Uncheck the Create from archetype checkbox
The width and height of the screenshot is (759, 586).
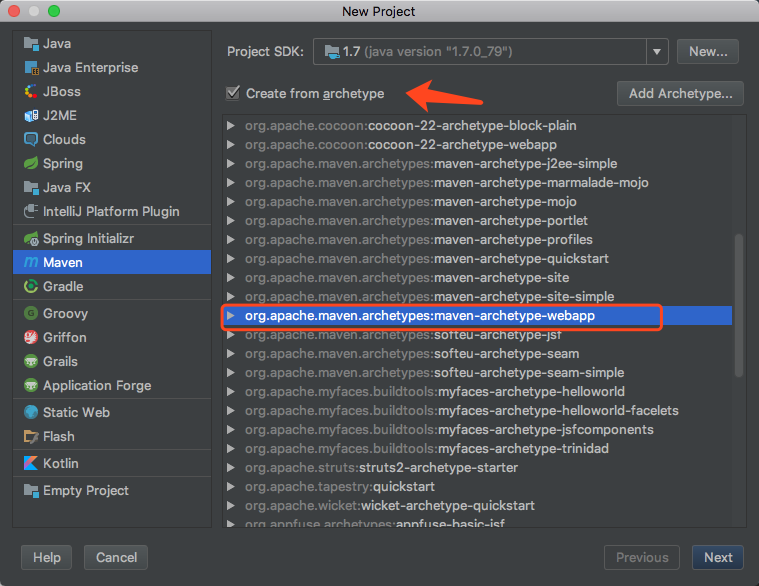pyautogui.click(x=233, y=94)
